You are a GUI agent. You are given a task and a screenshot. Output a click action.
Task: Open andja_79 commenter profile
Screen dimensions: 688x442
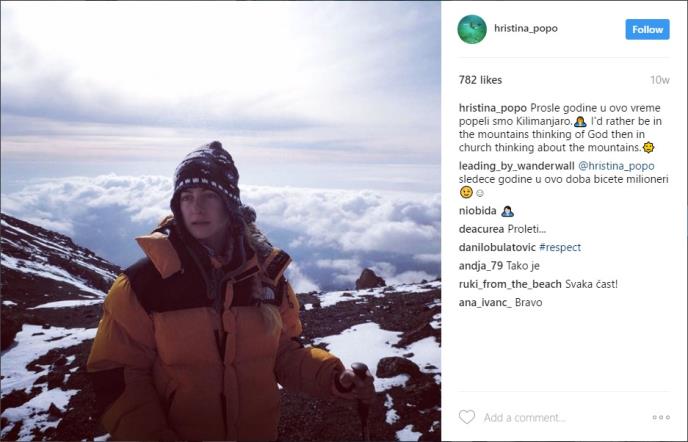tap(481, 266)
